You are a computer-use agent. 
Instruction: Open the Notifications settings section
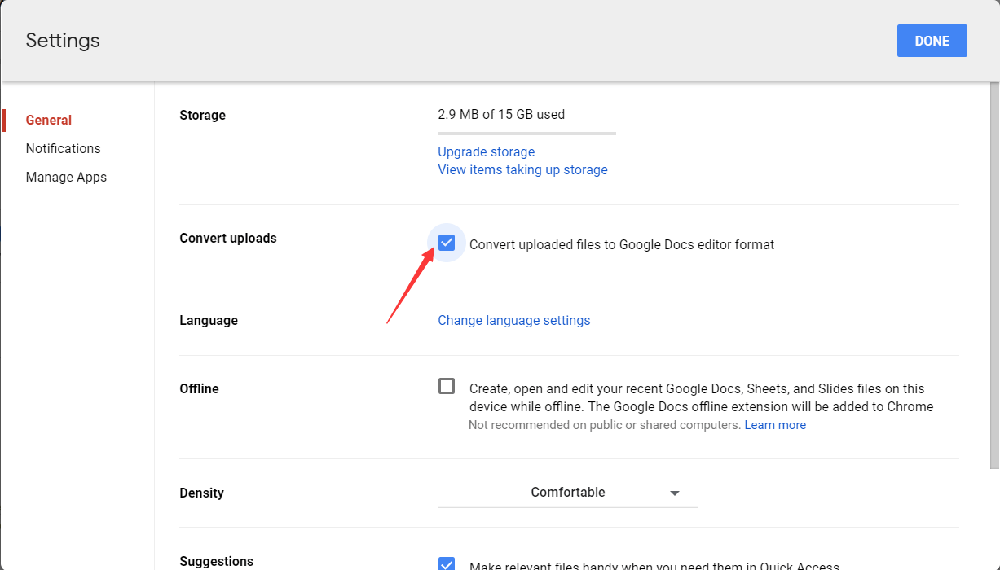coord(63,148)
